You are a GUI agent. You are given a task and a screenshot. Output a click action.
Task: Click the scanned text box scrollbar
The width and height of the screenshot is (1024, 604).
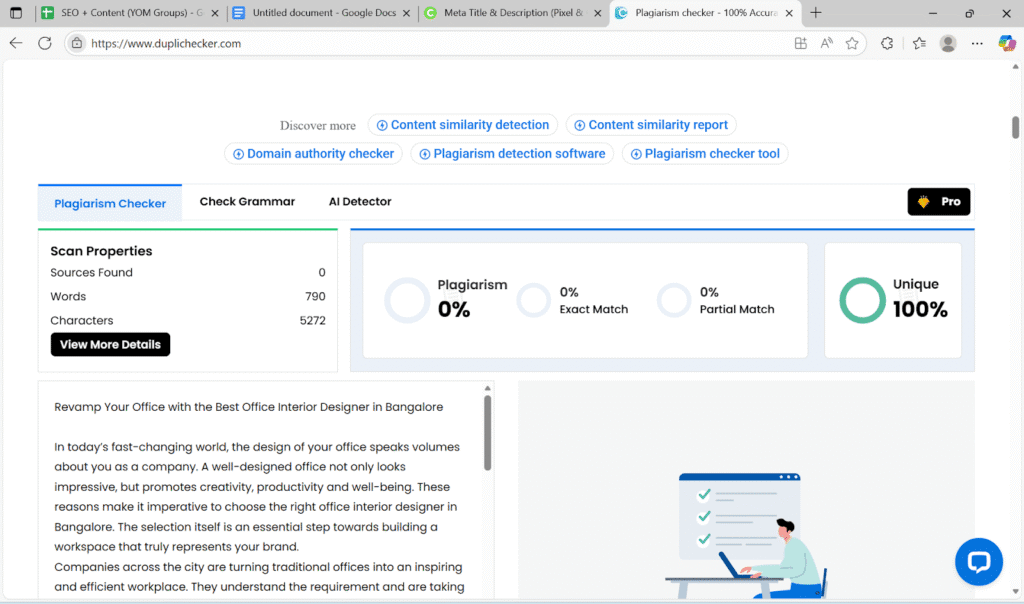488,431
